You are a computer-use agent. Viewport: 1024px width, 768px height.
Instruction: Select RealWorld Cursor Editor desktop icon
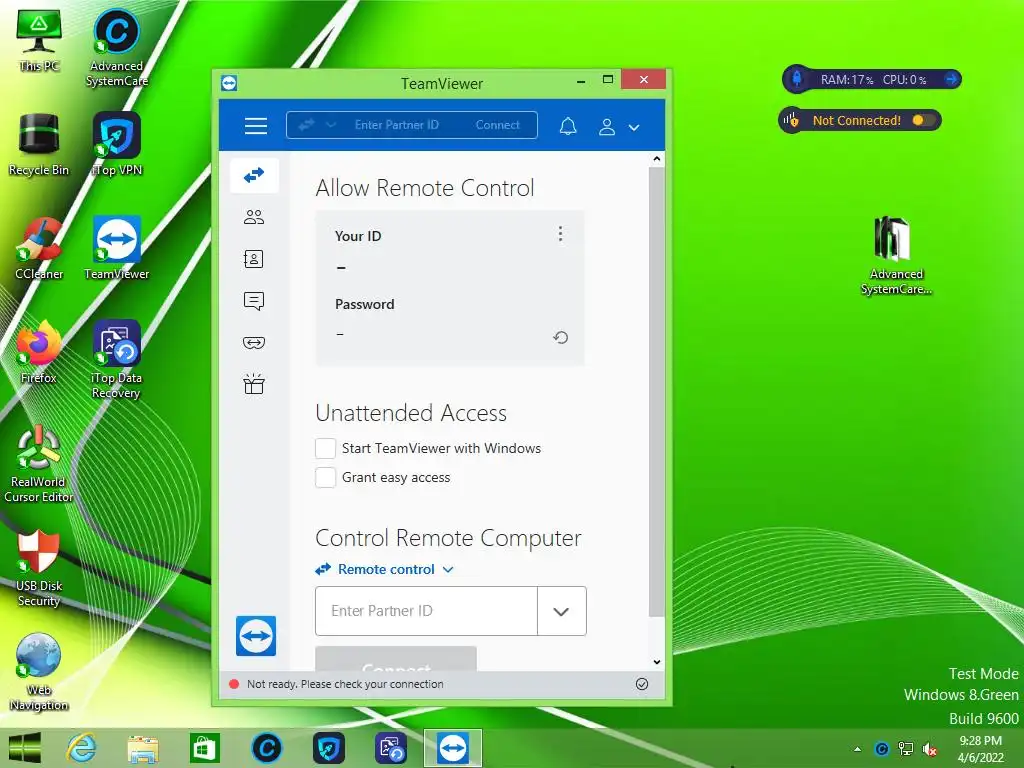(39, 464)
